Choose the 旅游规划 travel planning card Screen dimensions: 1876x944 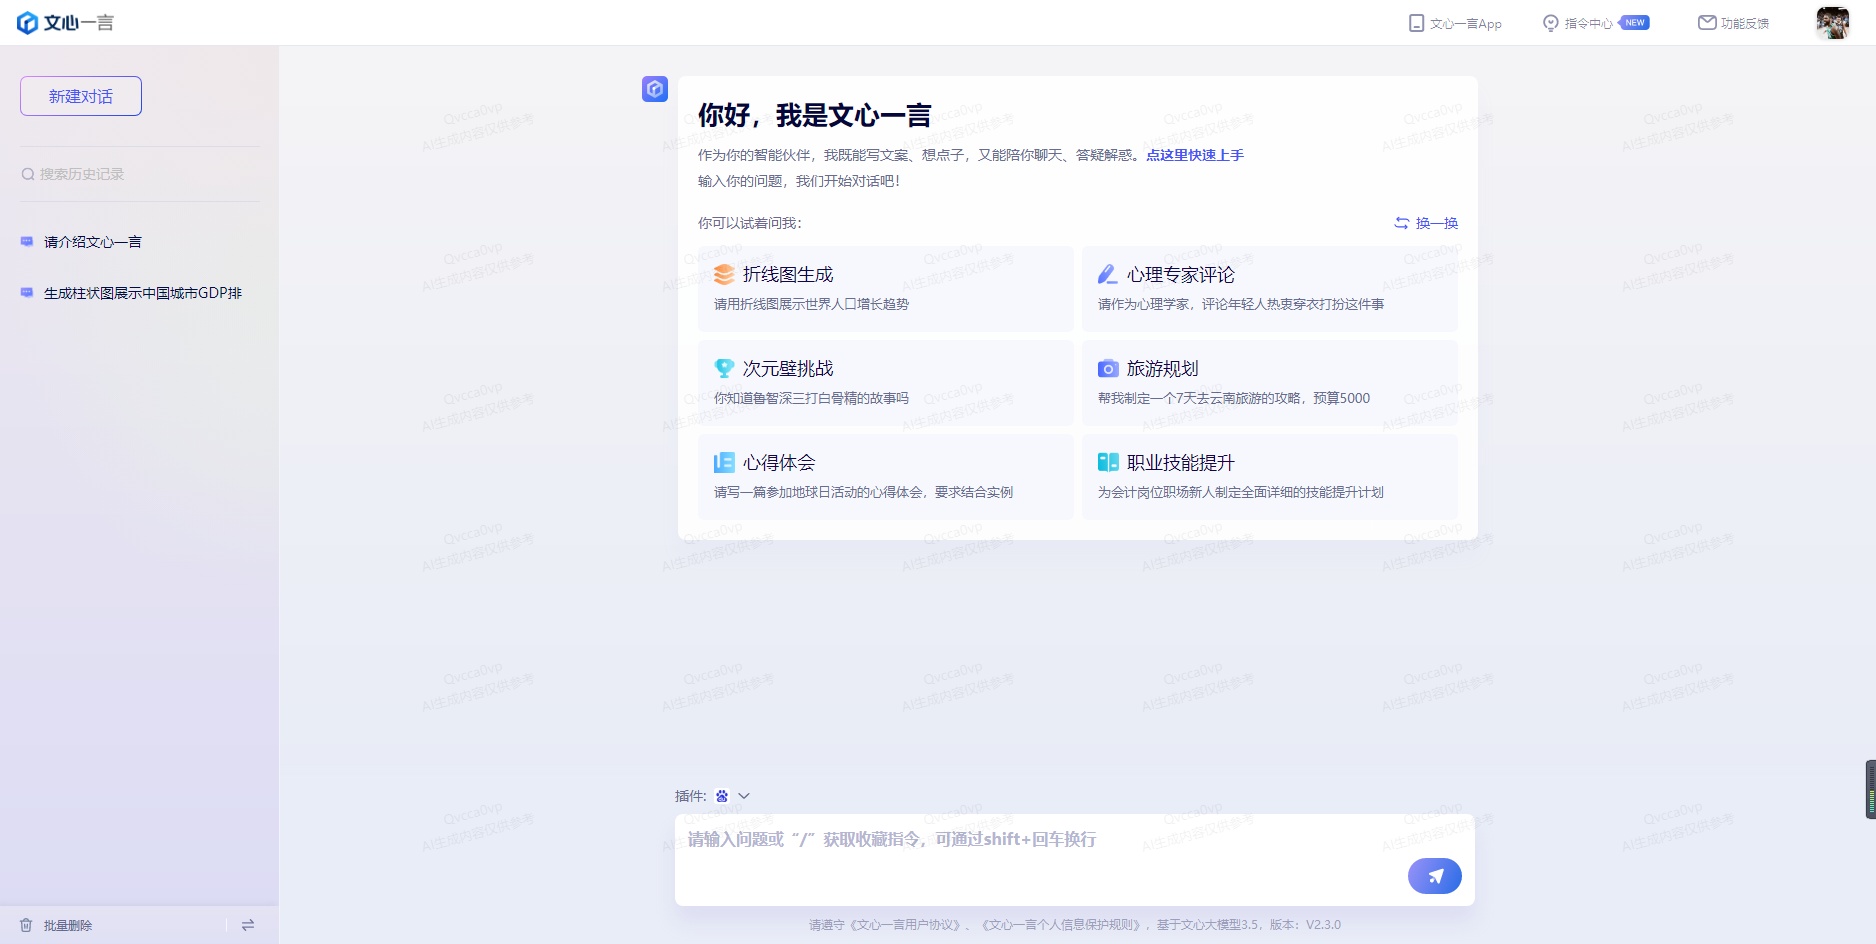(1269, 382)
